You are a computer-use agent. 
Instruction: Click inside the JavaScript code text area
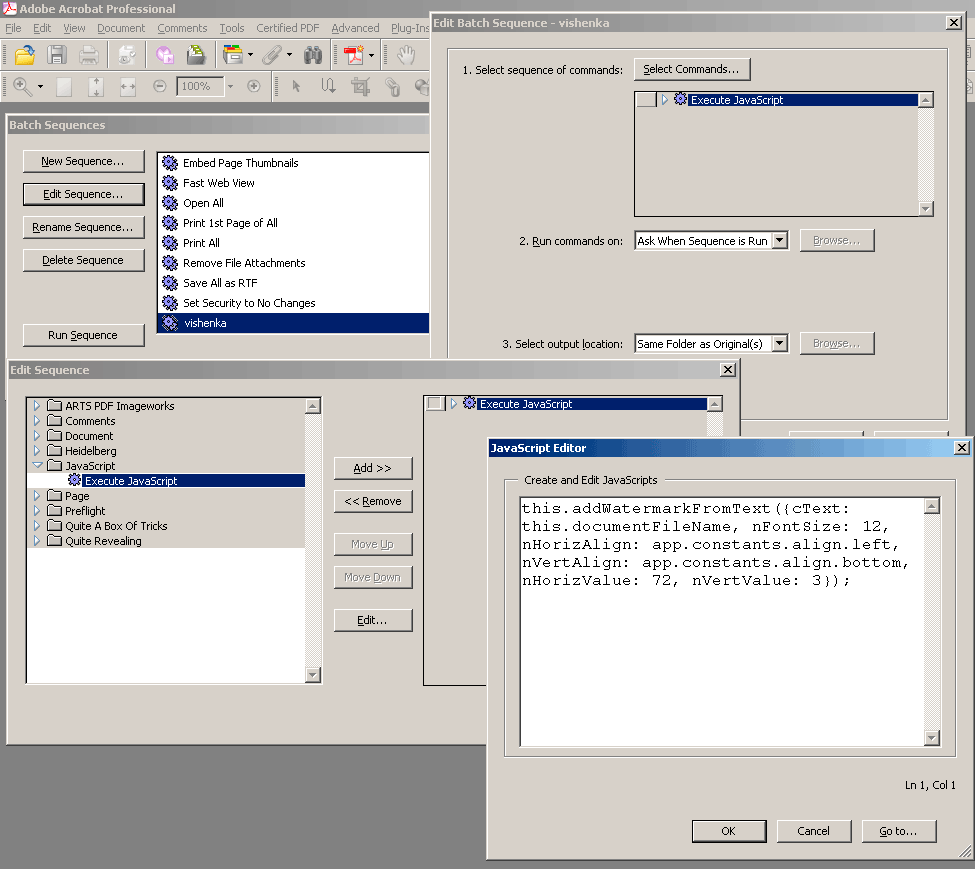722,622
